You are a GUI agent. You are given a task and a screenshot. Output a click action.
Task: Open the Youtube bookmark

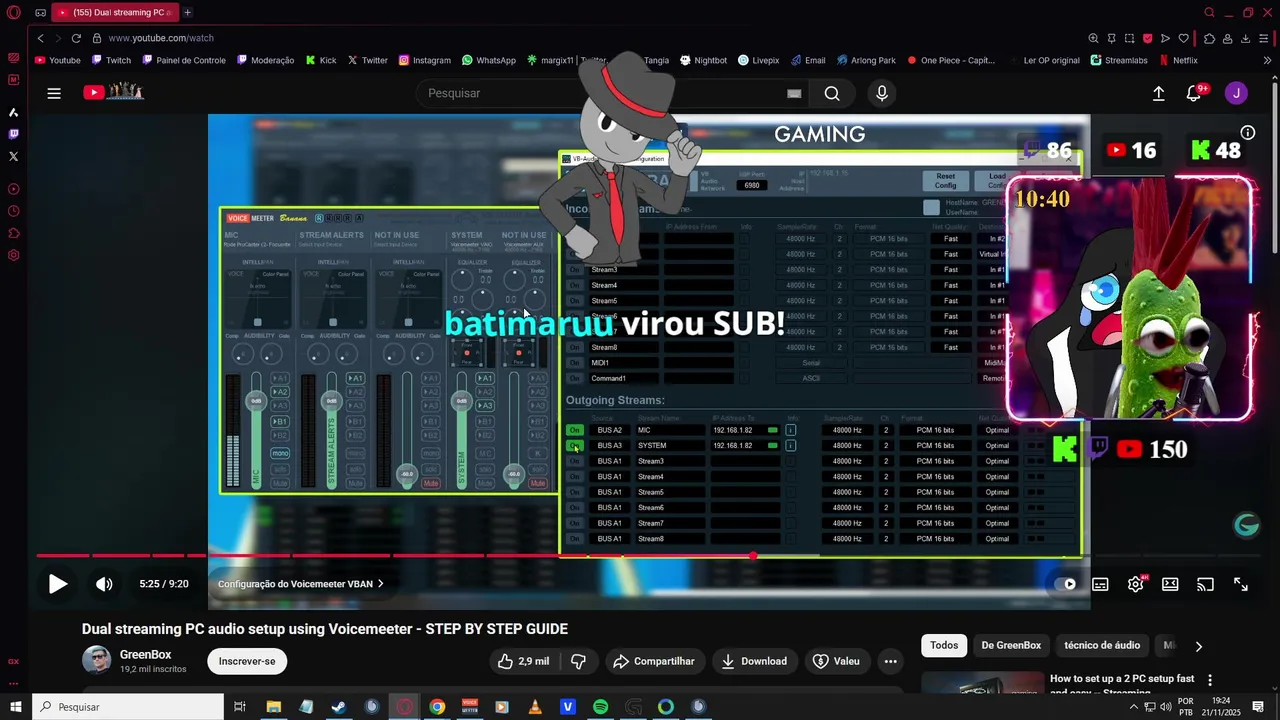(x=58, y=60)
